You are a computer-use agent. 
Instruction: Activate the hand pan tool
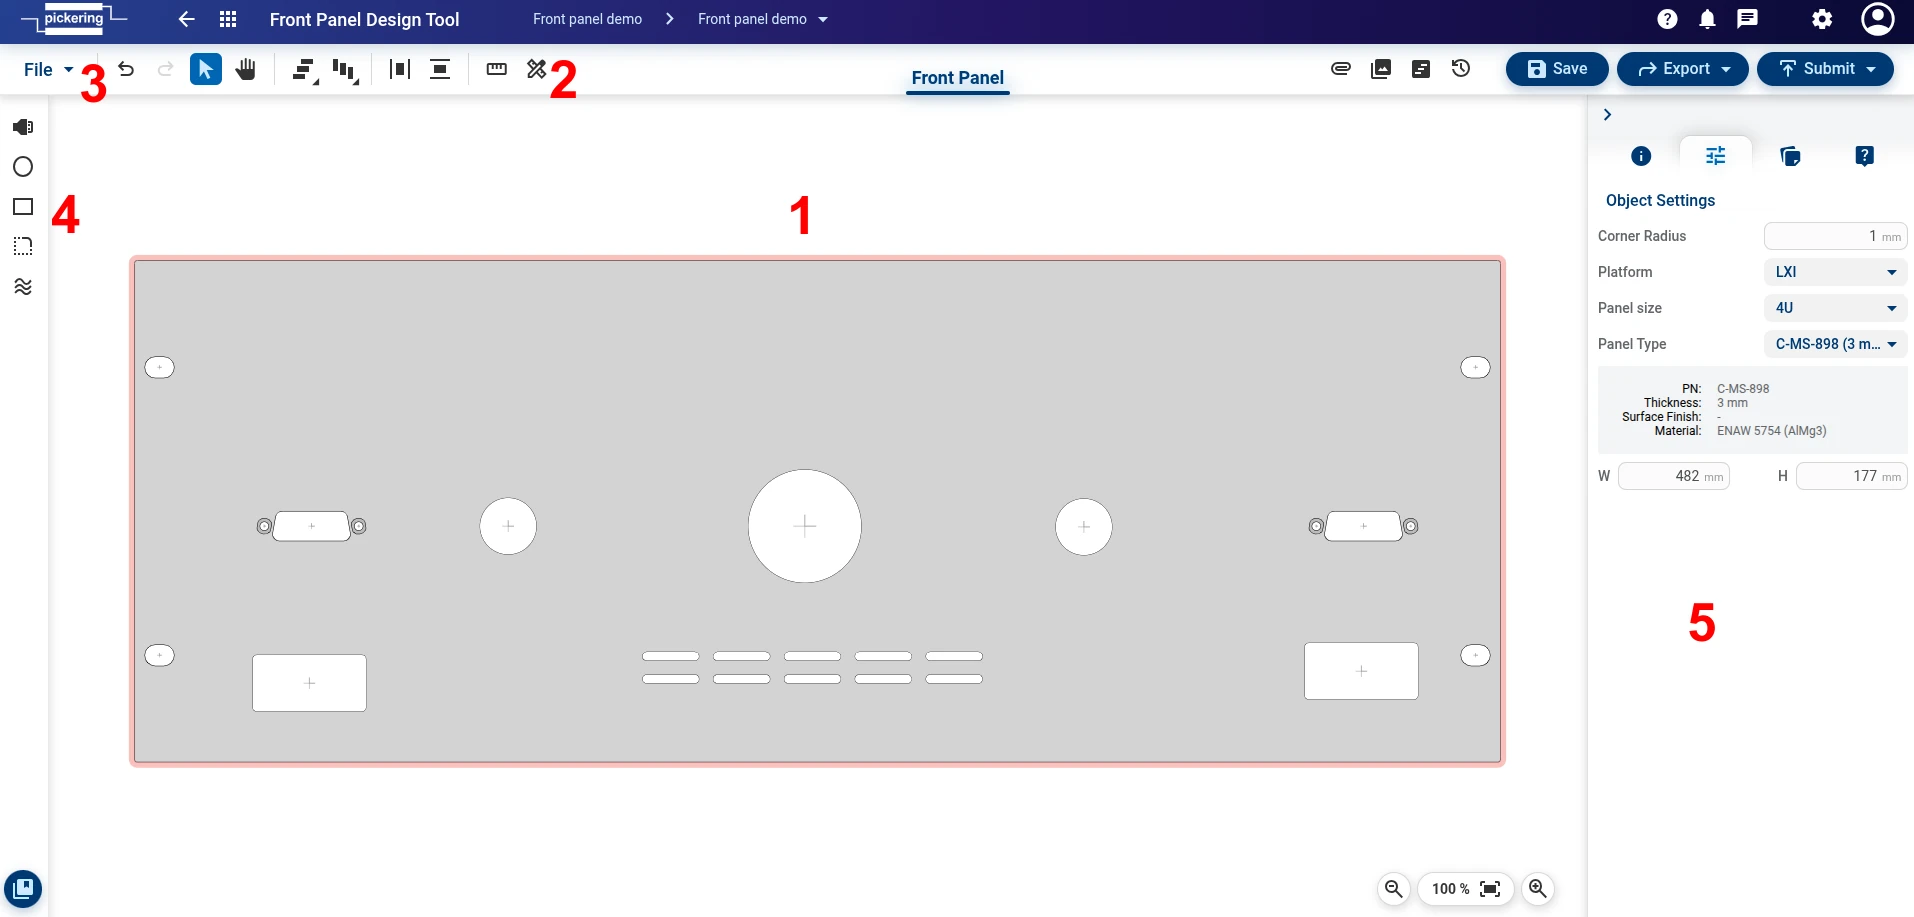[246, 69]
